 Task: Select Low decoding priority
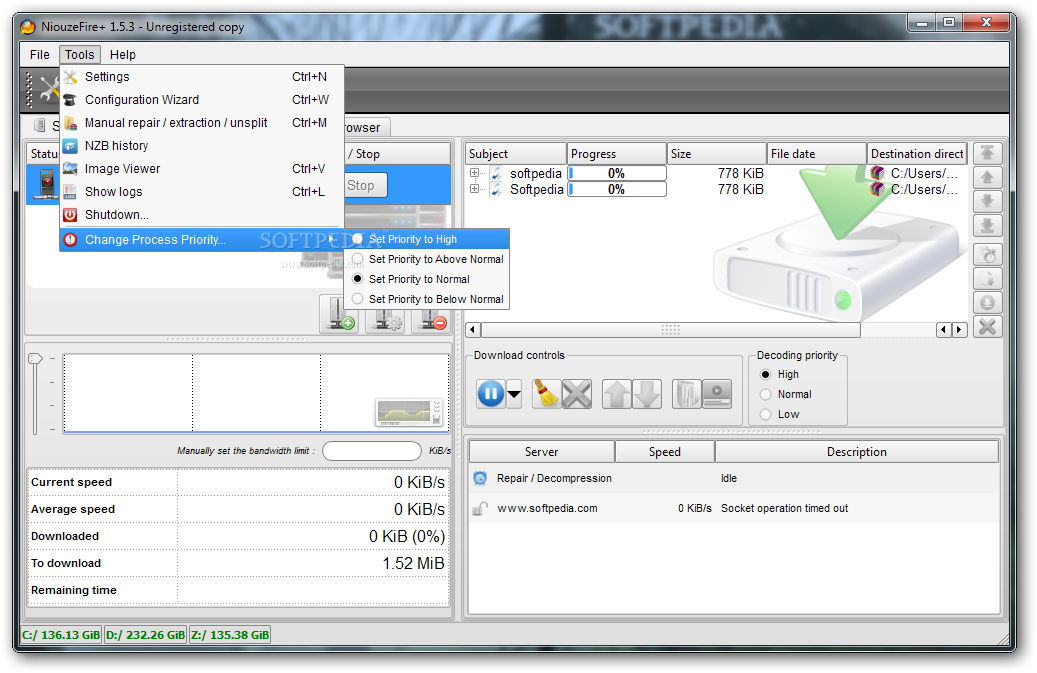[x=766, y=414]
